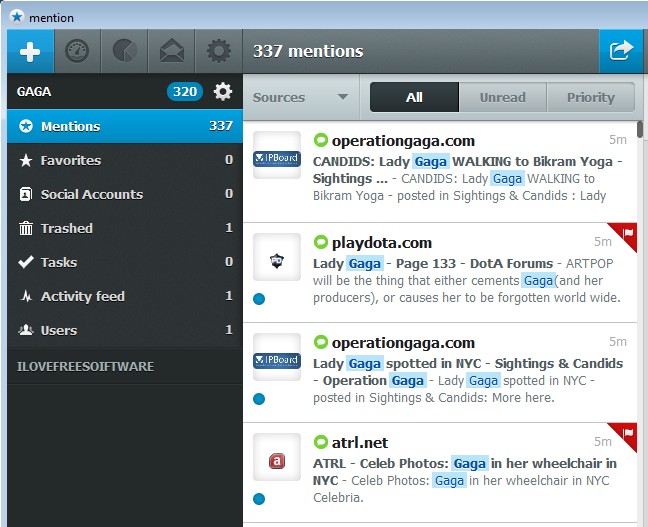Click the mention star logo in title bar
Image resolution: width=648 pixels, height=527 pixels.
click(17, 17)
